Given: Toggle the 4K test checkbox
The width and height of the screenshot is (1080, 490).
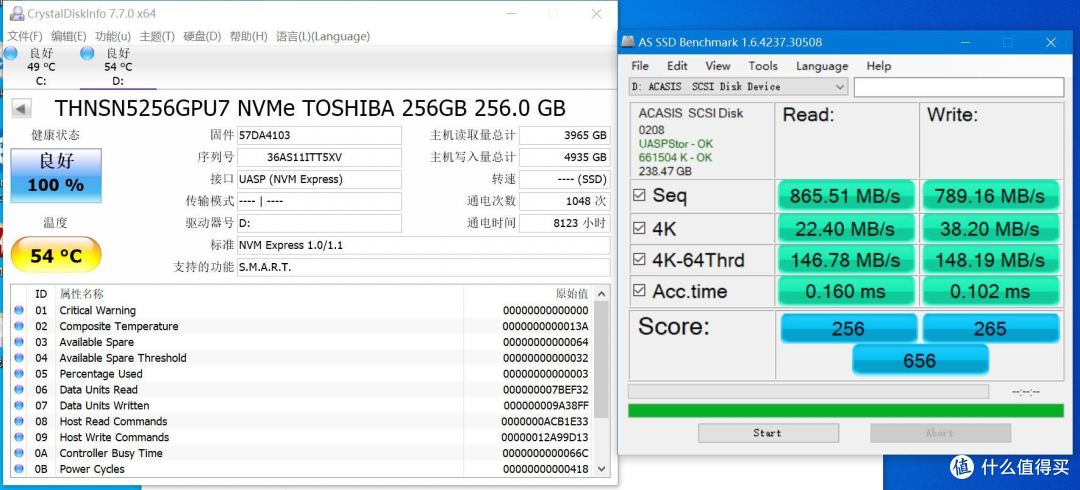Looking at the screenshot, I should [x=639, y=228].
